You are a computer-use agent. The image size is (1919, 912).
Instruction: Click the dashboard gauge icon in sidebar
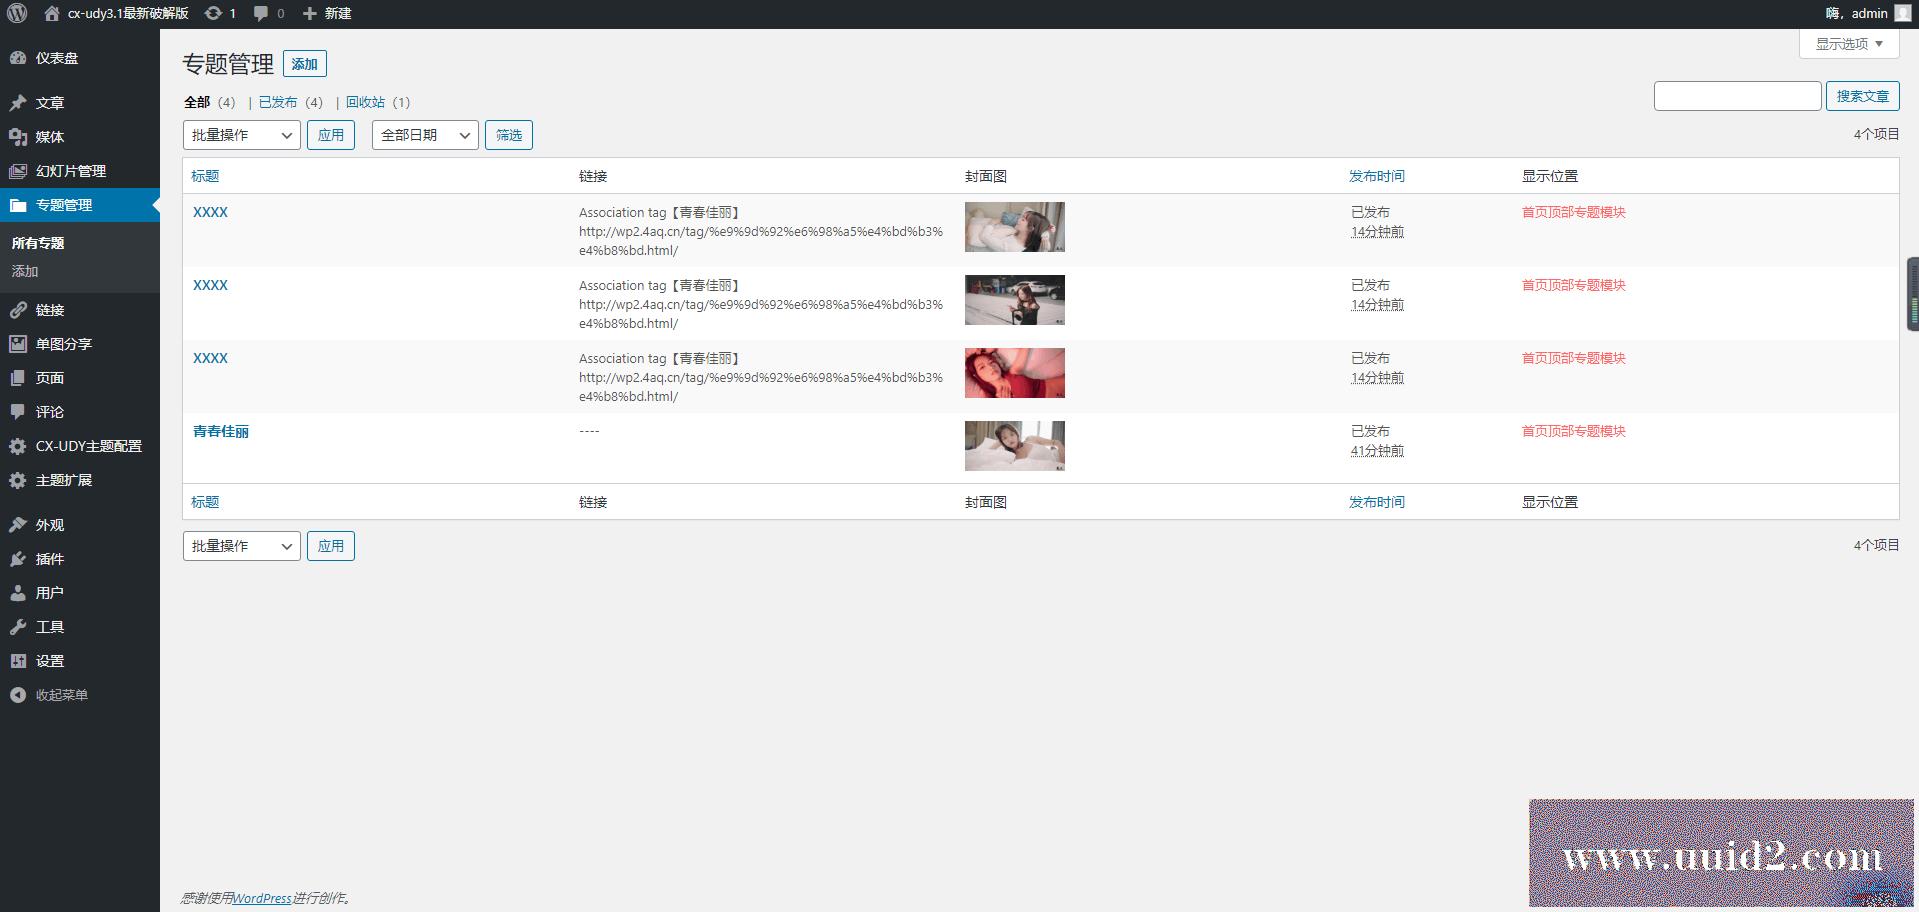tap(18, 58)
